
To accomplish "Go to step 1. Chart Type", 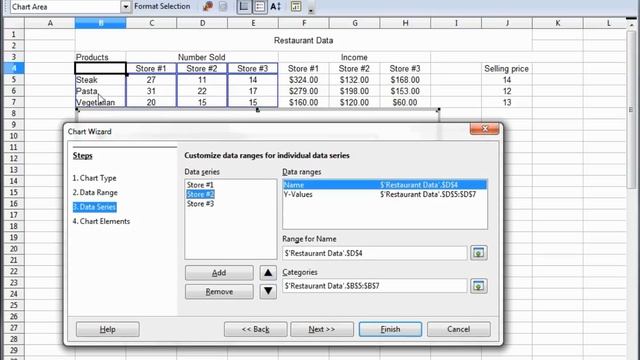I will (x=94, y=178).
